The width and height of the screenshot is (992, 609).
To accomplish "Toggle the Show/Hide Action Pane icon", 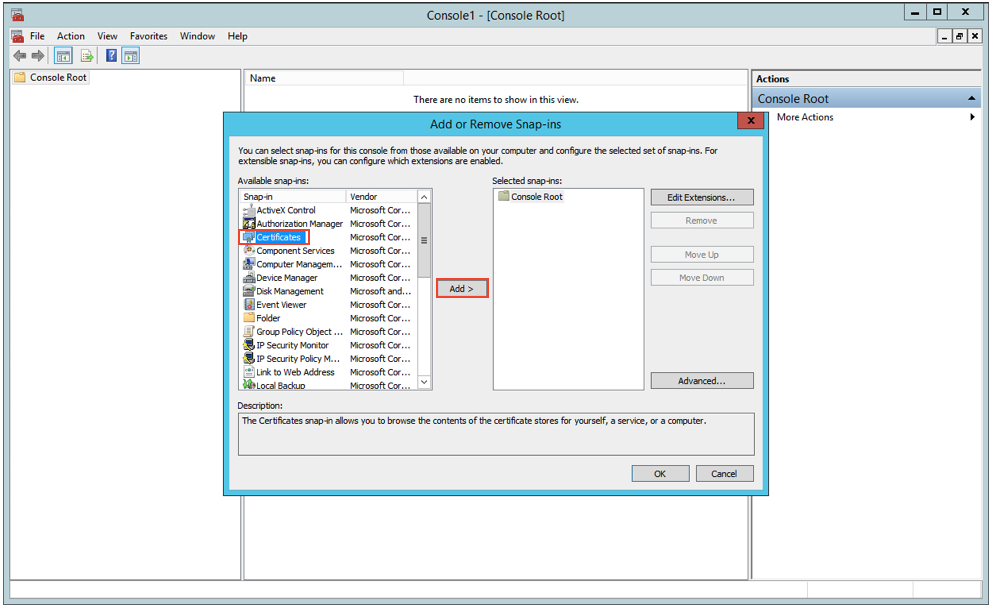I will click(x=131, y=56).
